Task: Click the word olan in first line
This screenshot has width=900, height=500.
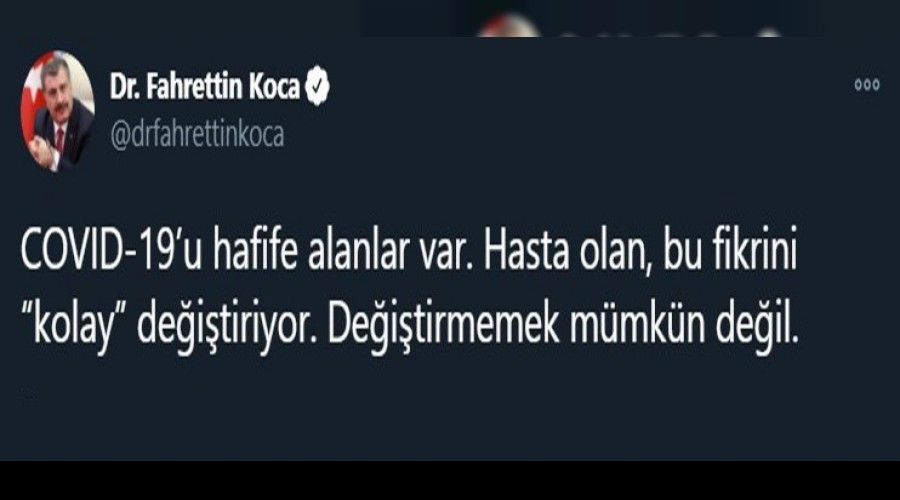Action: coord(618,251)
